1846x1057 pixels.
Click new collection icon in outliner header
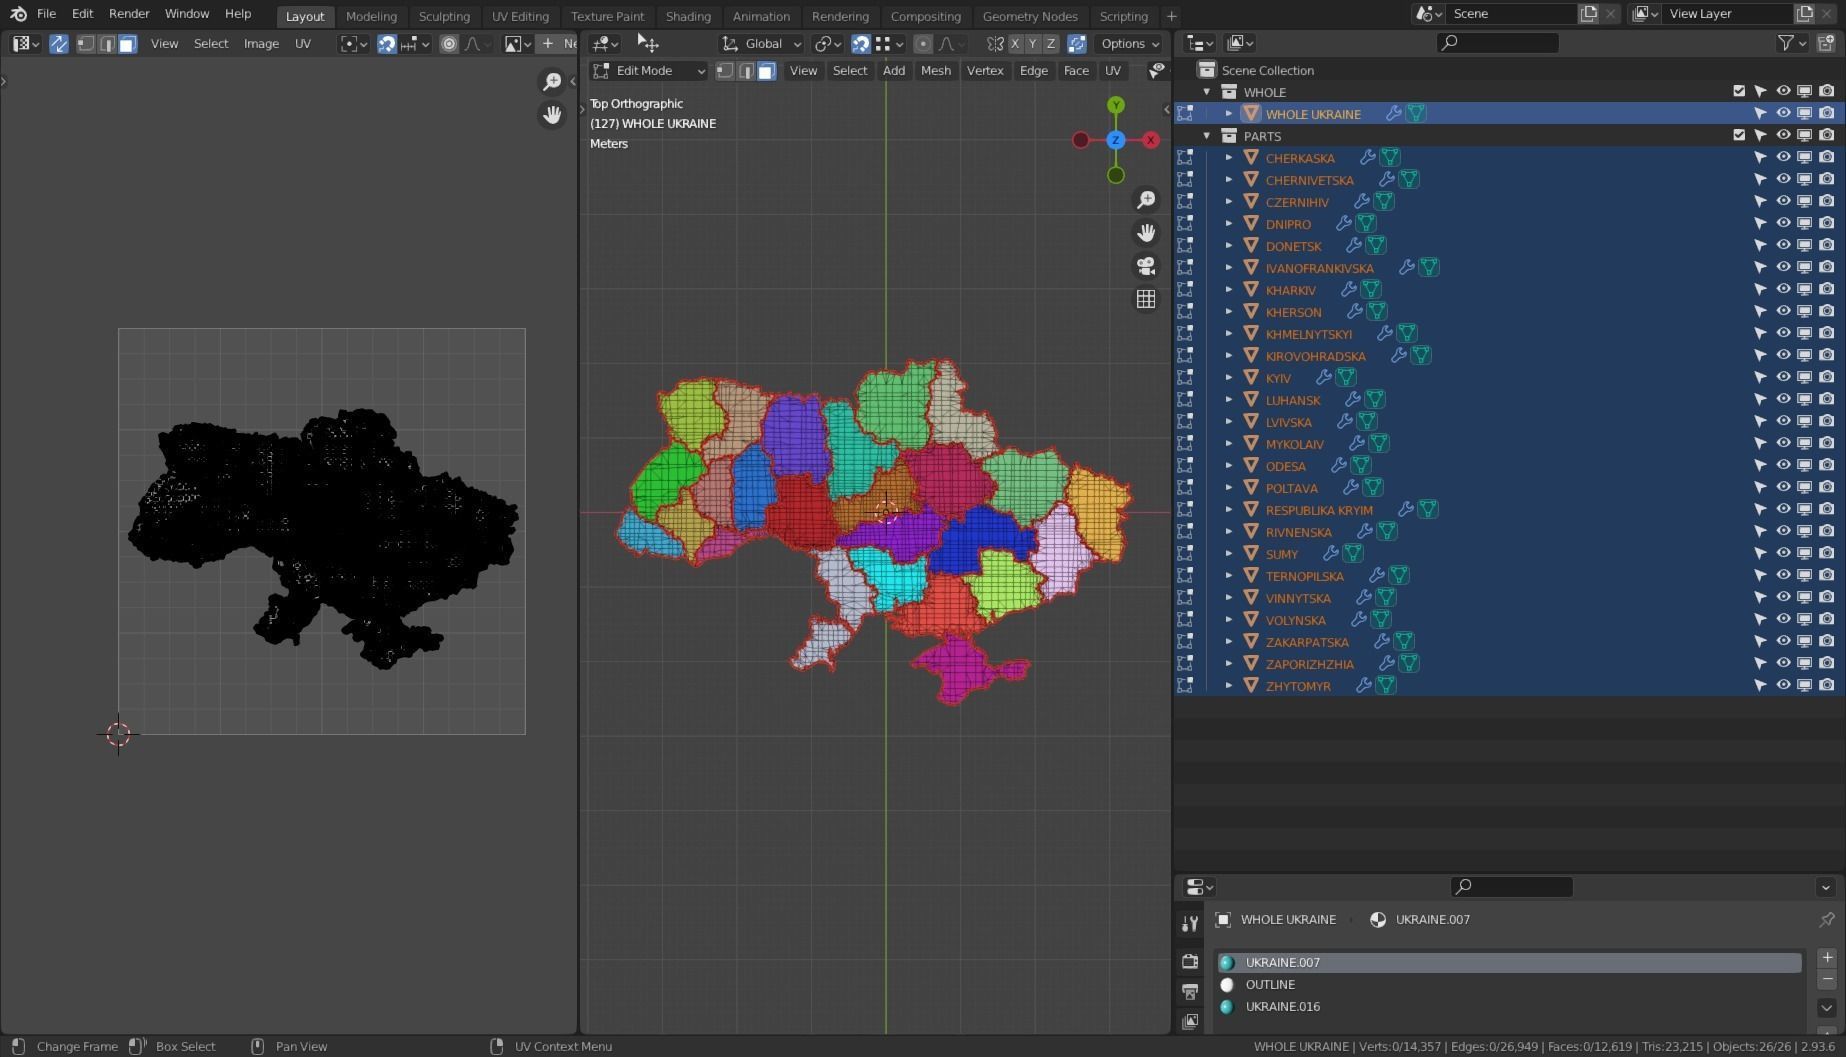point(1826,43)
